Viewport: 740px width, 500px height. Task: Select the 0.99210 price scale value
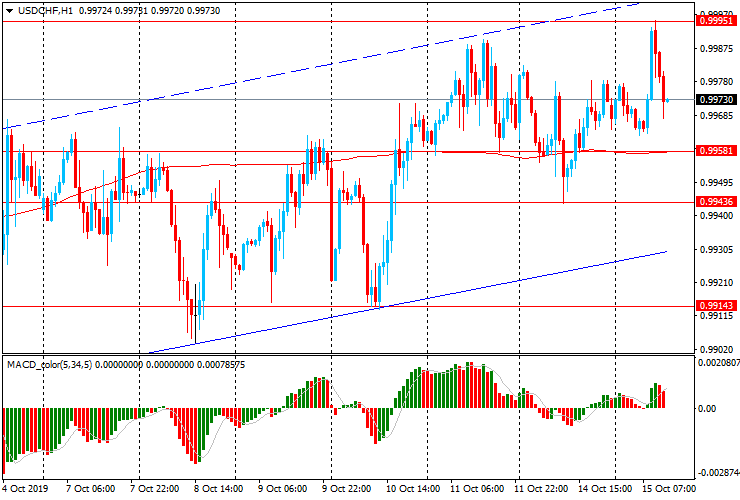717,282
